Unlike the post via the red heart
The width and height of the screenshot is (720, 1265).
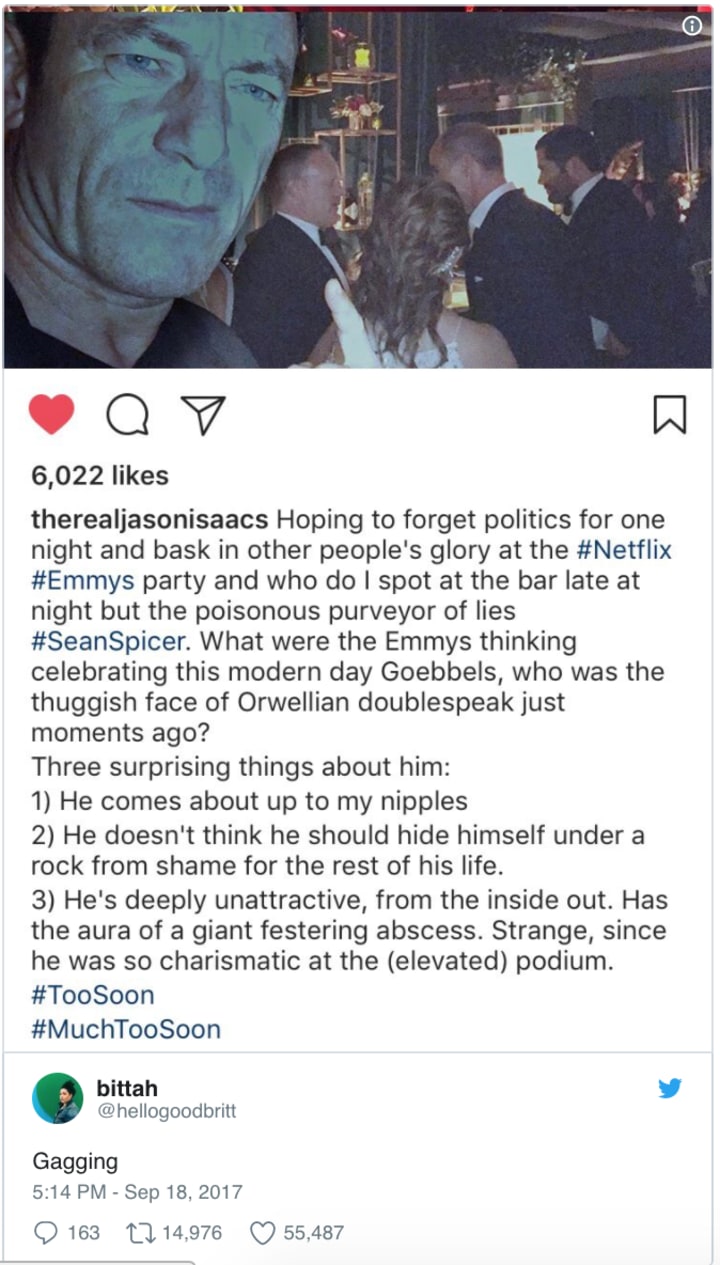(x=51, y=414)
